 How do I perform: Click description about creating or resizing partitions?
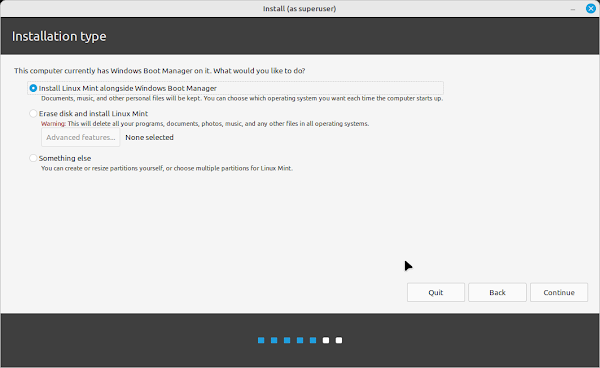167,168
